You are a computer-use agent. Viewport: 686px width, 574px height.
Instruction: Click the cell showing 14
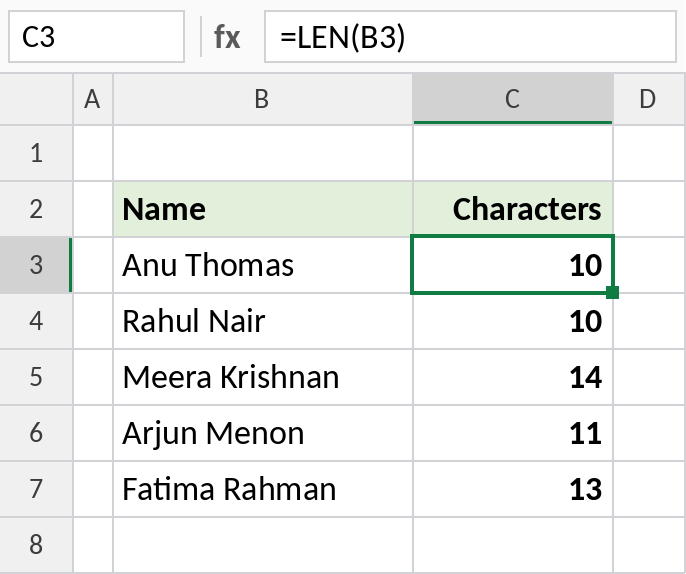513,377
